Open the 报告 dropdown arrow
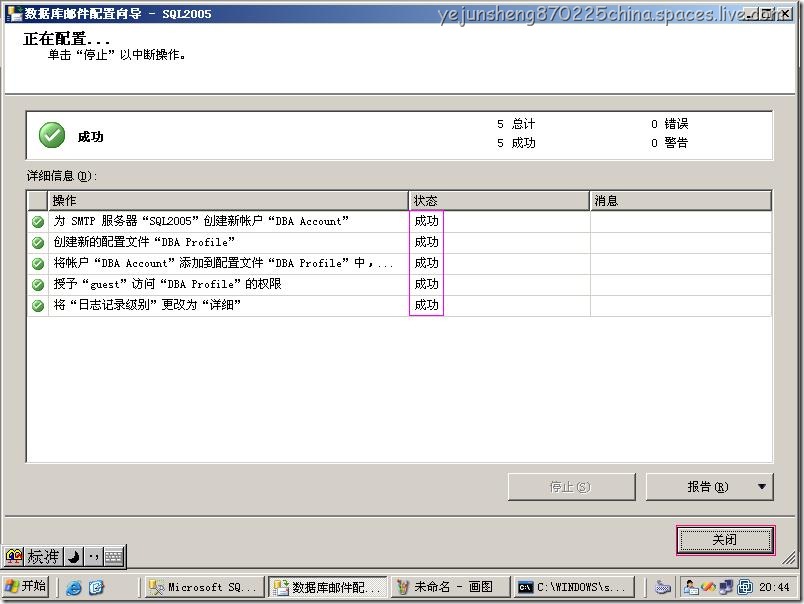Screen dimensions: 804x604 (762, 487)
